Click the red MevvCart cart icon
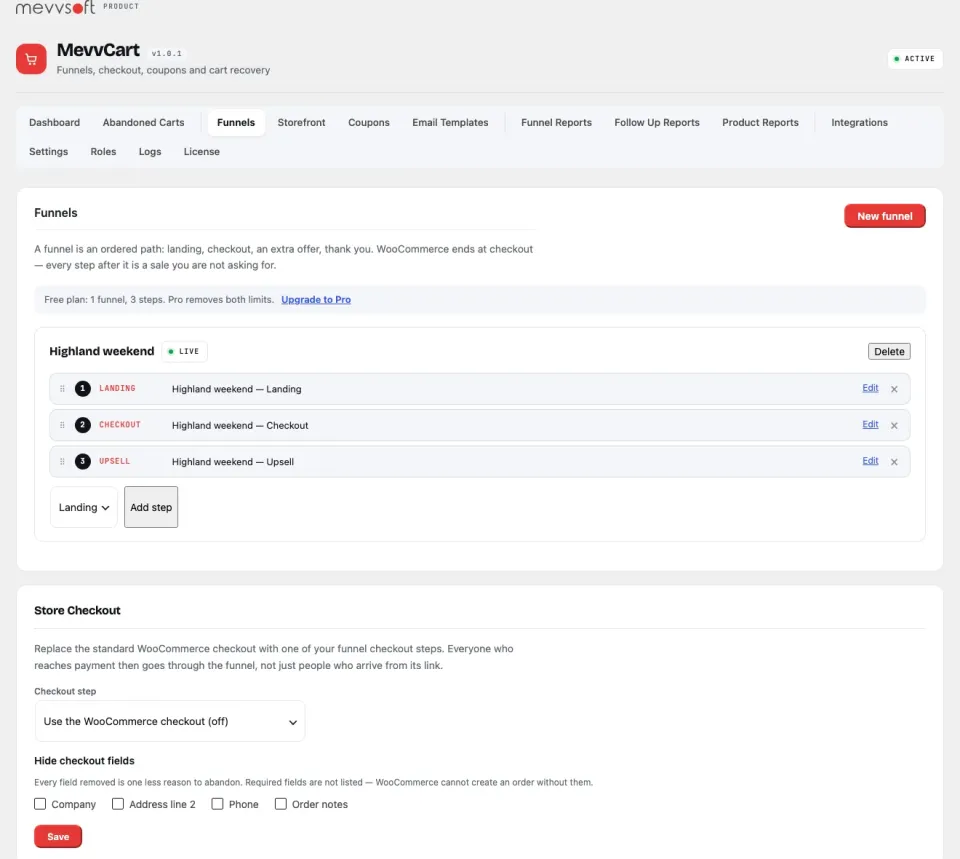 tap(31, 59)
